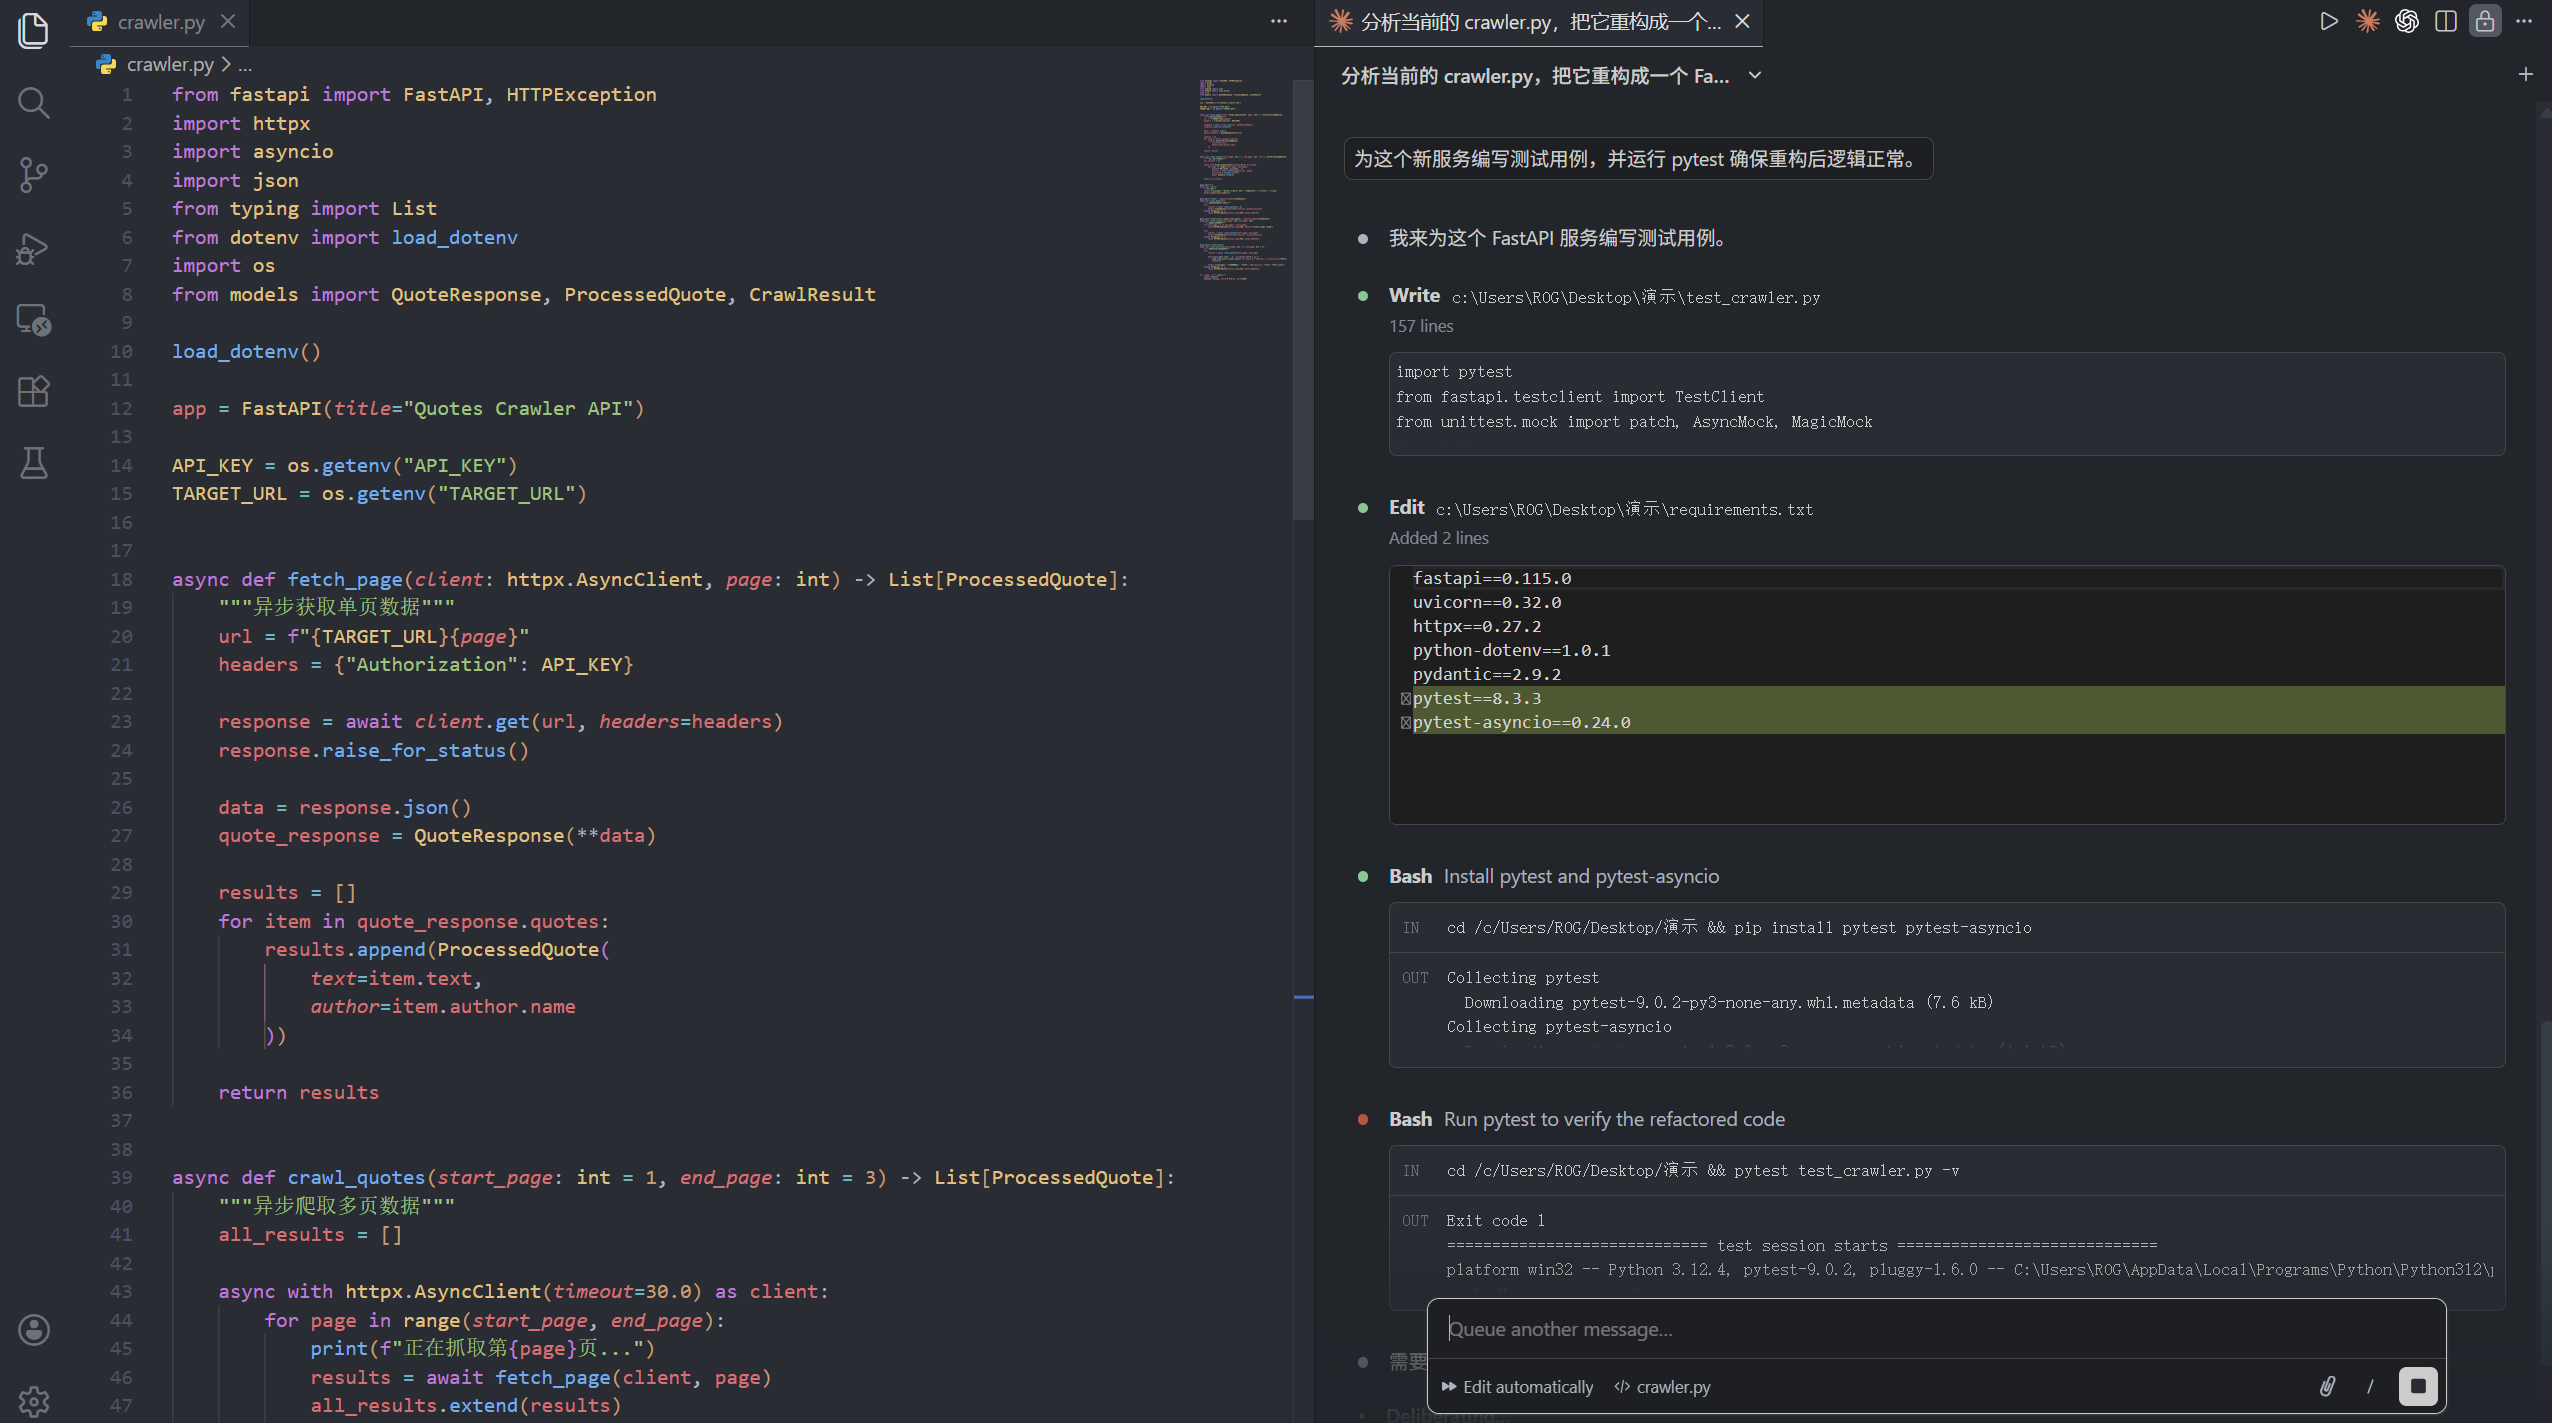Image resolution: width=2552 pixels, height=1423 pixels.
Task: Start a new conversation with plus button
Action: [x=2525, y=74]
